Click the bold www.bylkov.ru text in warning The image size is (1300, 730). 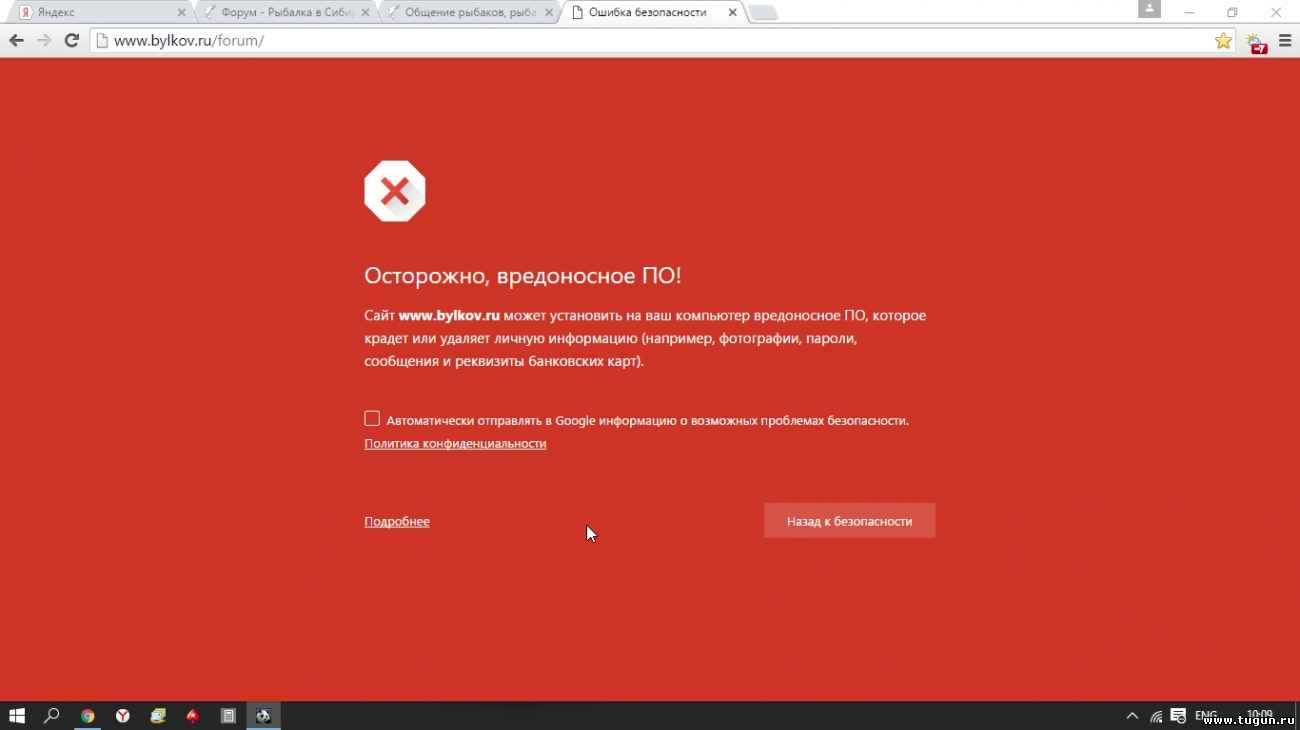(449, 316)
